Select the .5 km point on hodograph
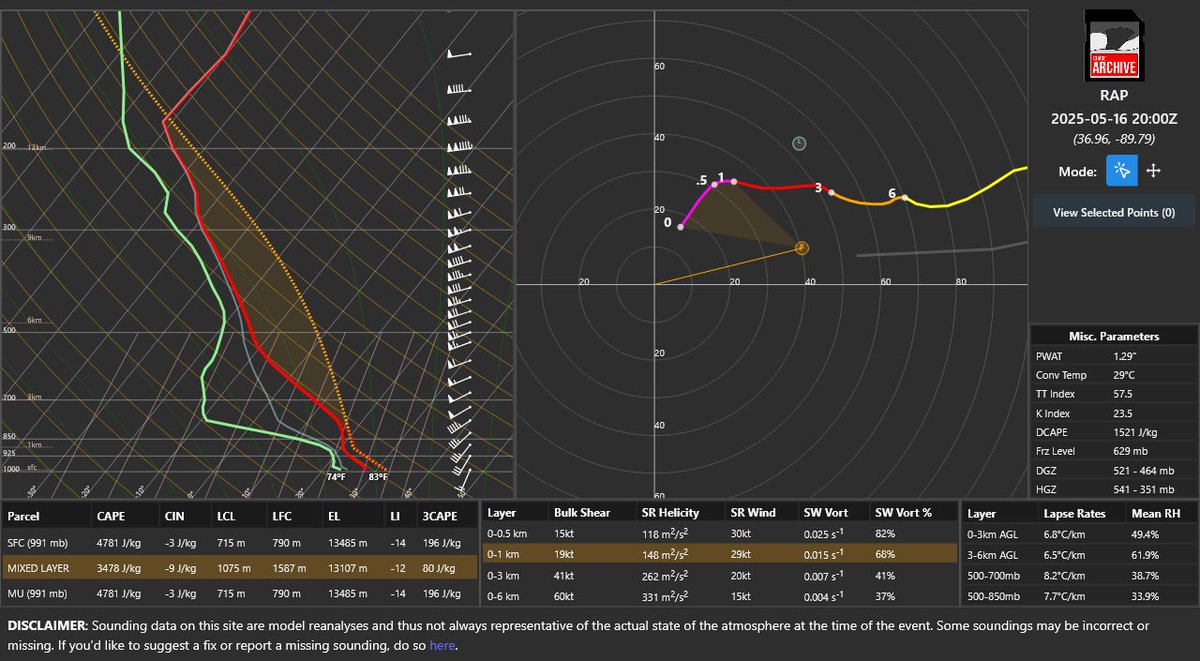 click(714, 184)
